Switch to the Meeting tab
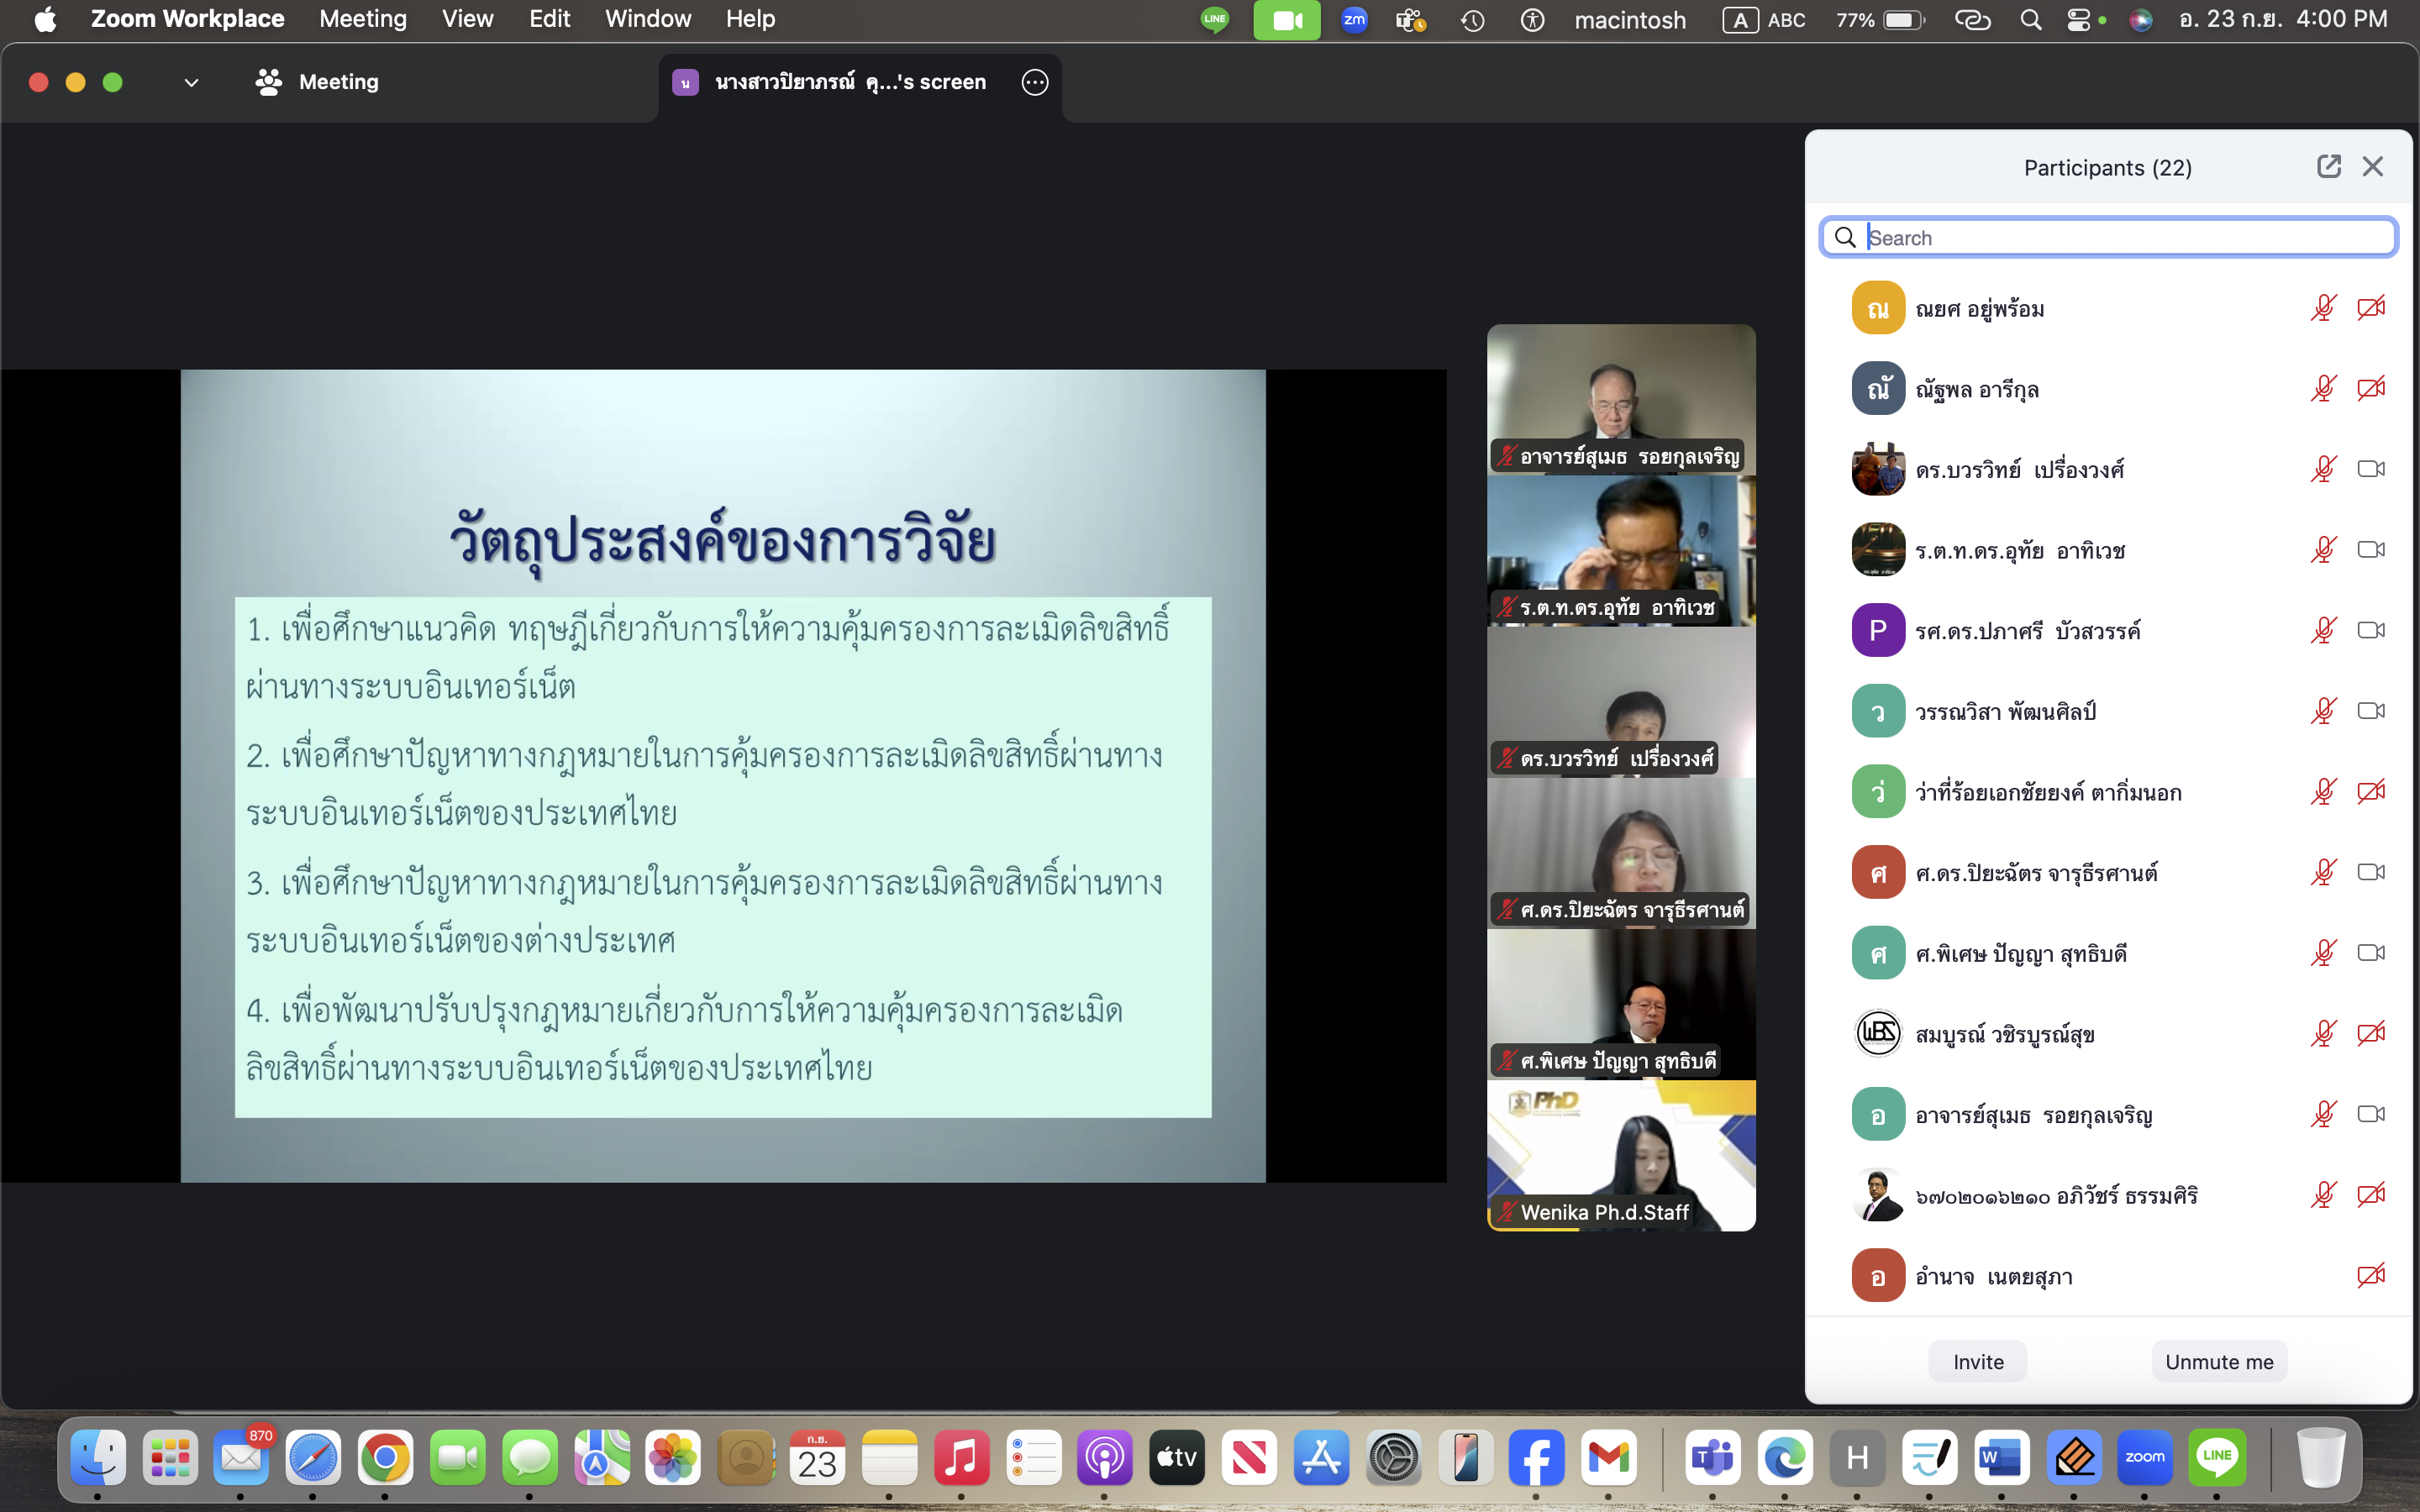 (318, 82)
